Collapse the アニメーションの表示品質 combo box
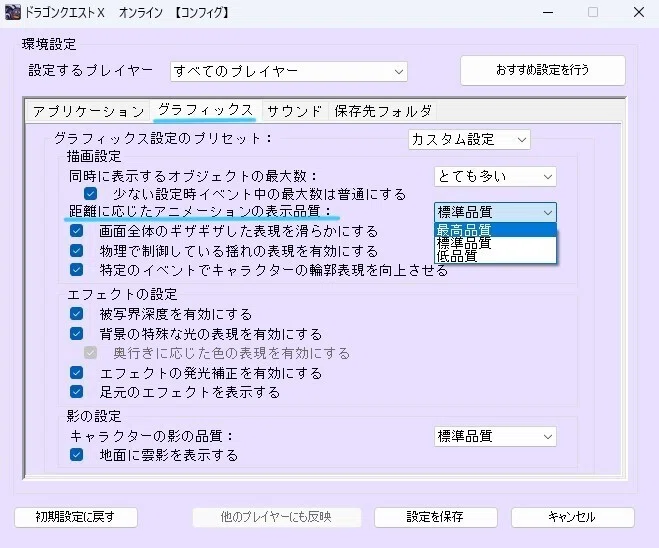659x548 pixels. [495, 212]
